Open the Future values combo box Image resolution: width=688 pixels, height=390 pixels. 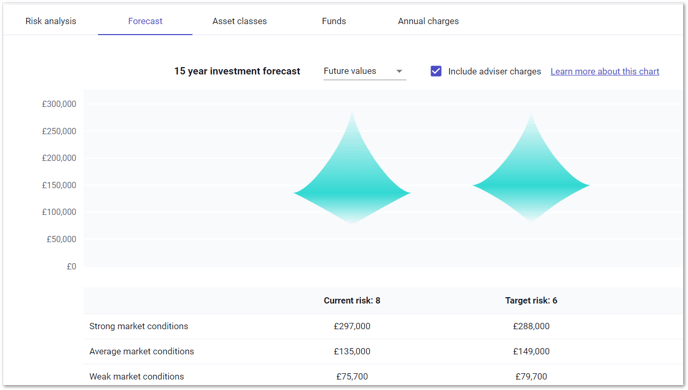[x=365, y=71]
